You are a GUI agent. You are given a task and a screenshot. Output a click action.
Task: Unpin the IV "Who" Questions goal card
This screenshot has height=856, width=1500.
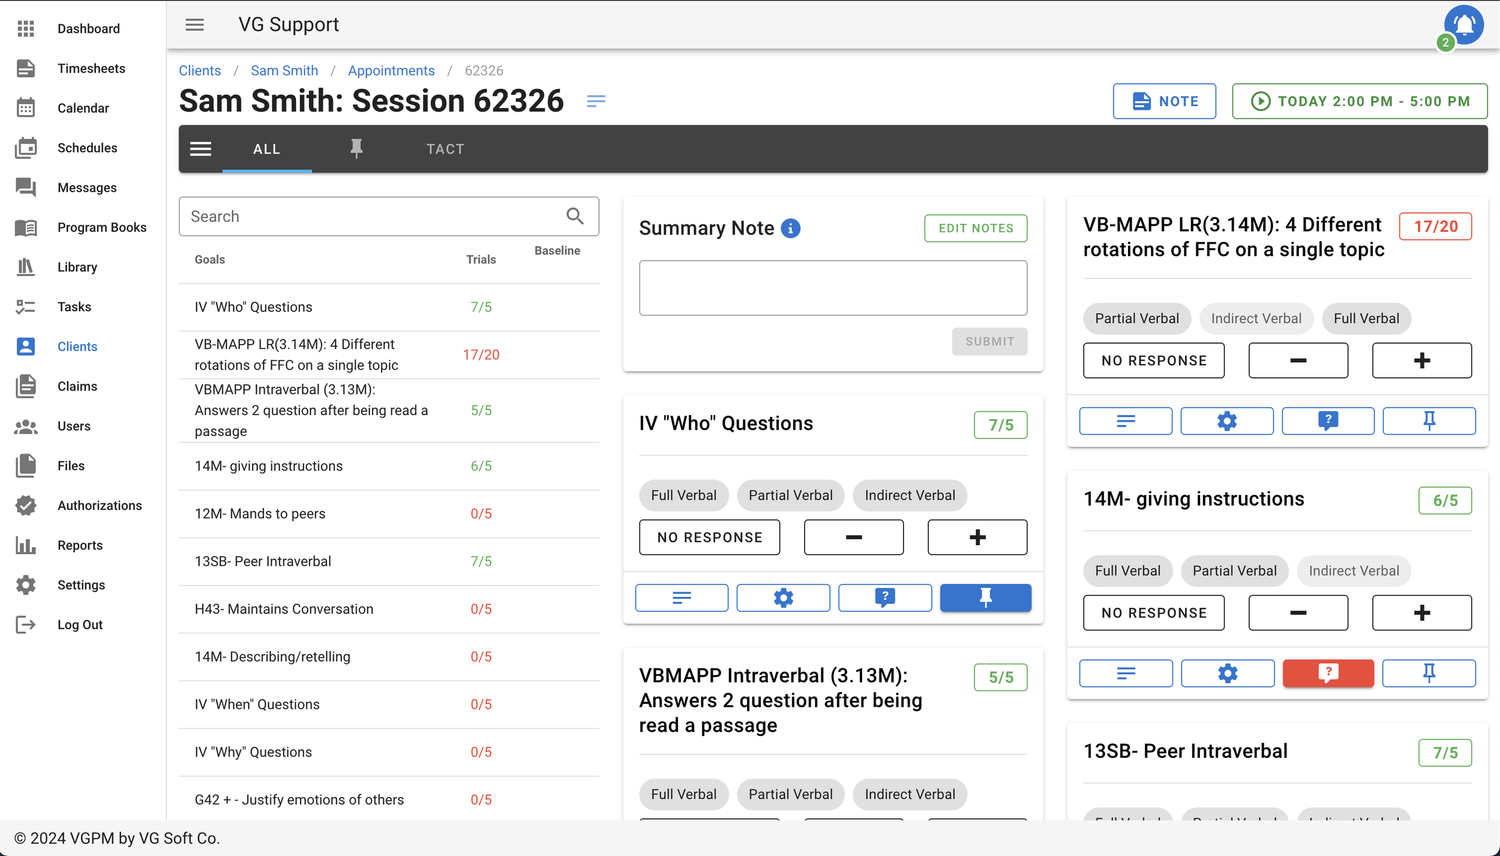click(x=985, y=598)
